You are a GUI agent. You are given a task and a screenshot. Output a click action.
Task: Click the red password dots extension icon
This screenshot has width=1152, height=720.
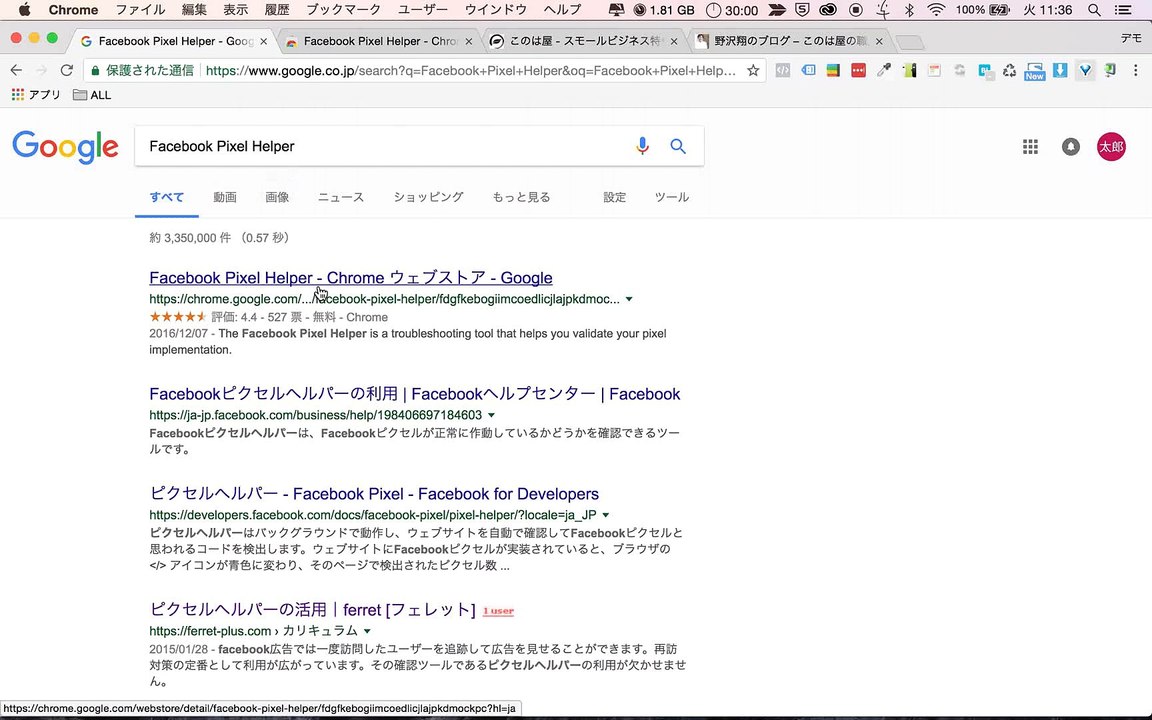coord(858,71)
